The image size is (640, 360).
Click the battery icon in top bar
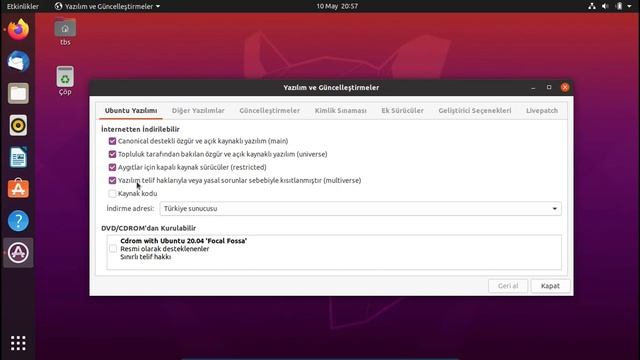click(619, 6)
